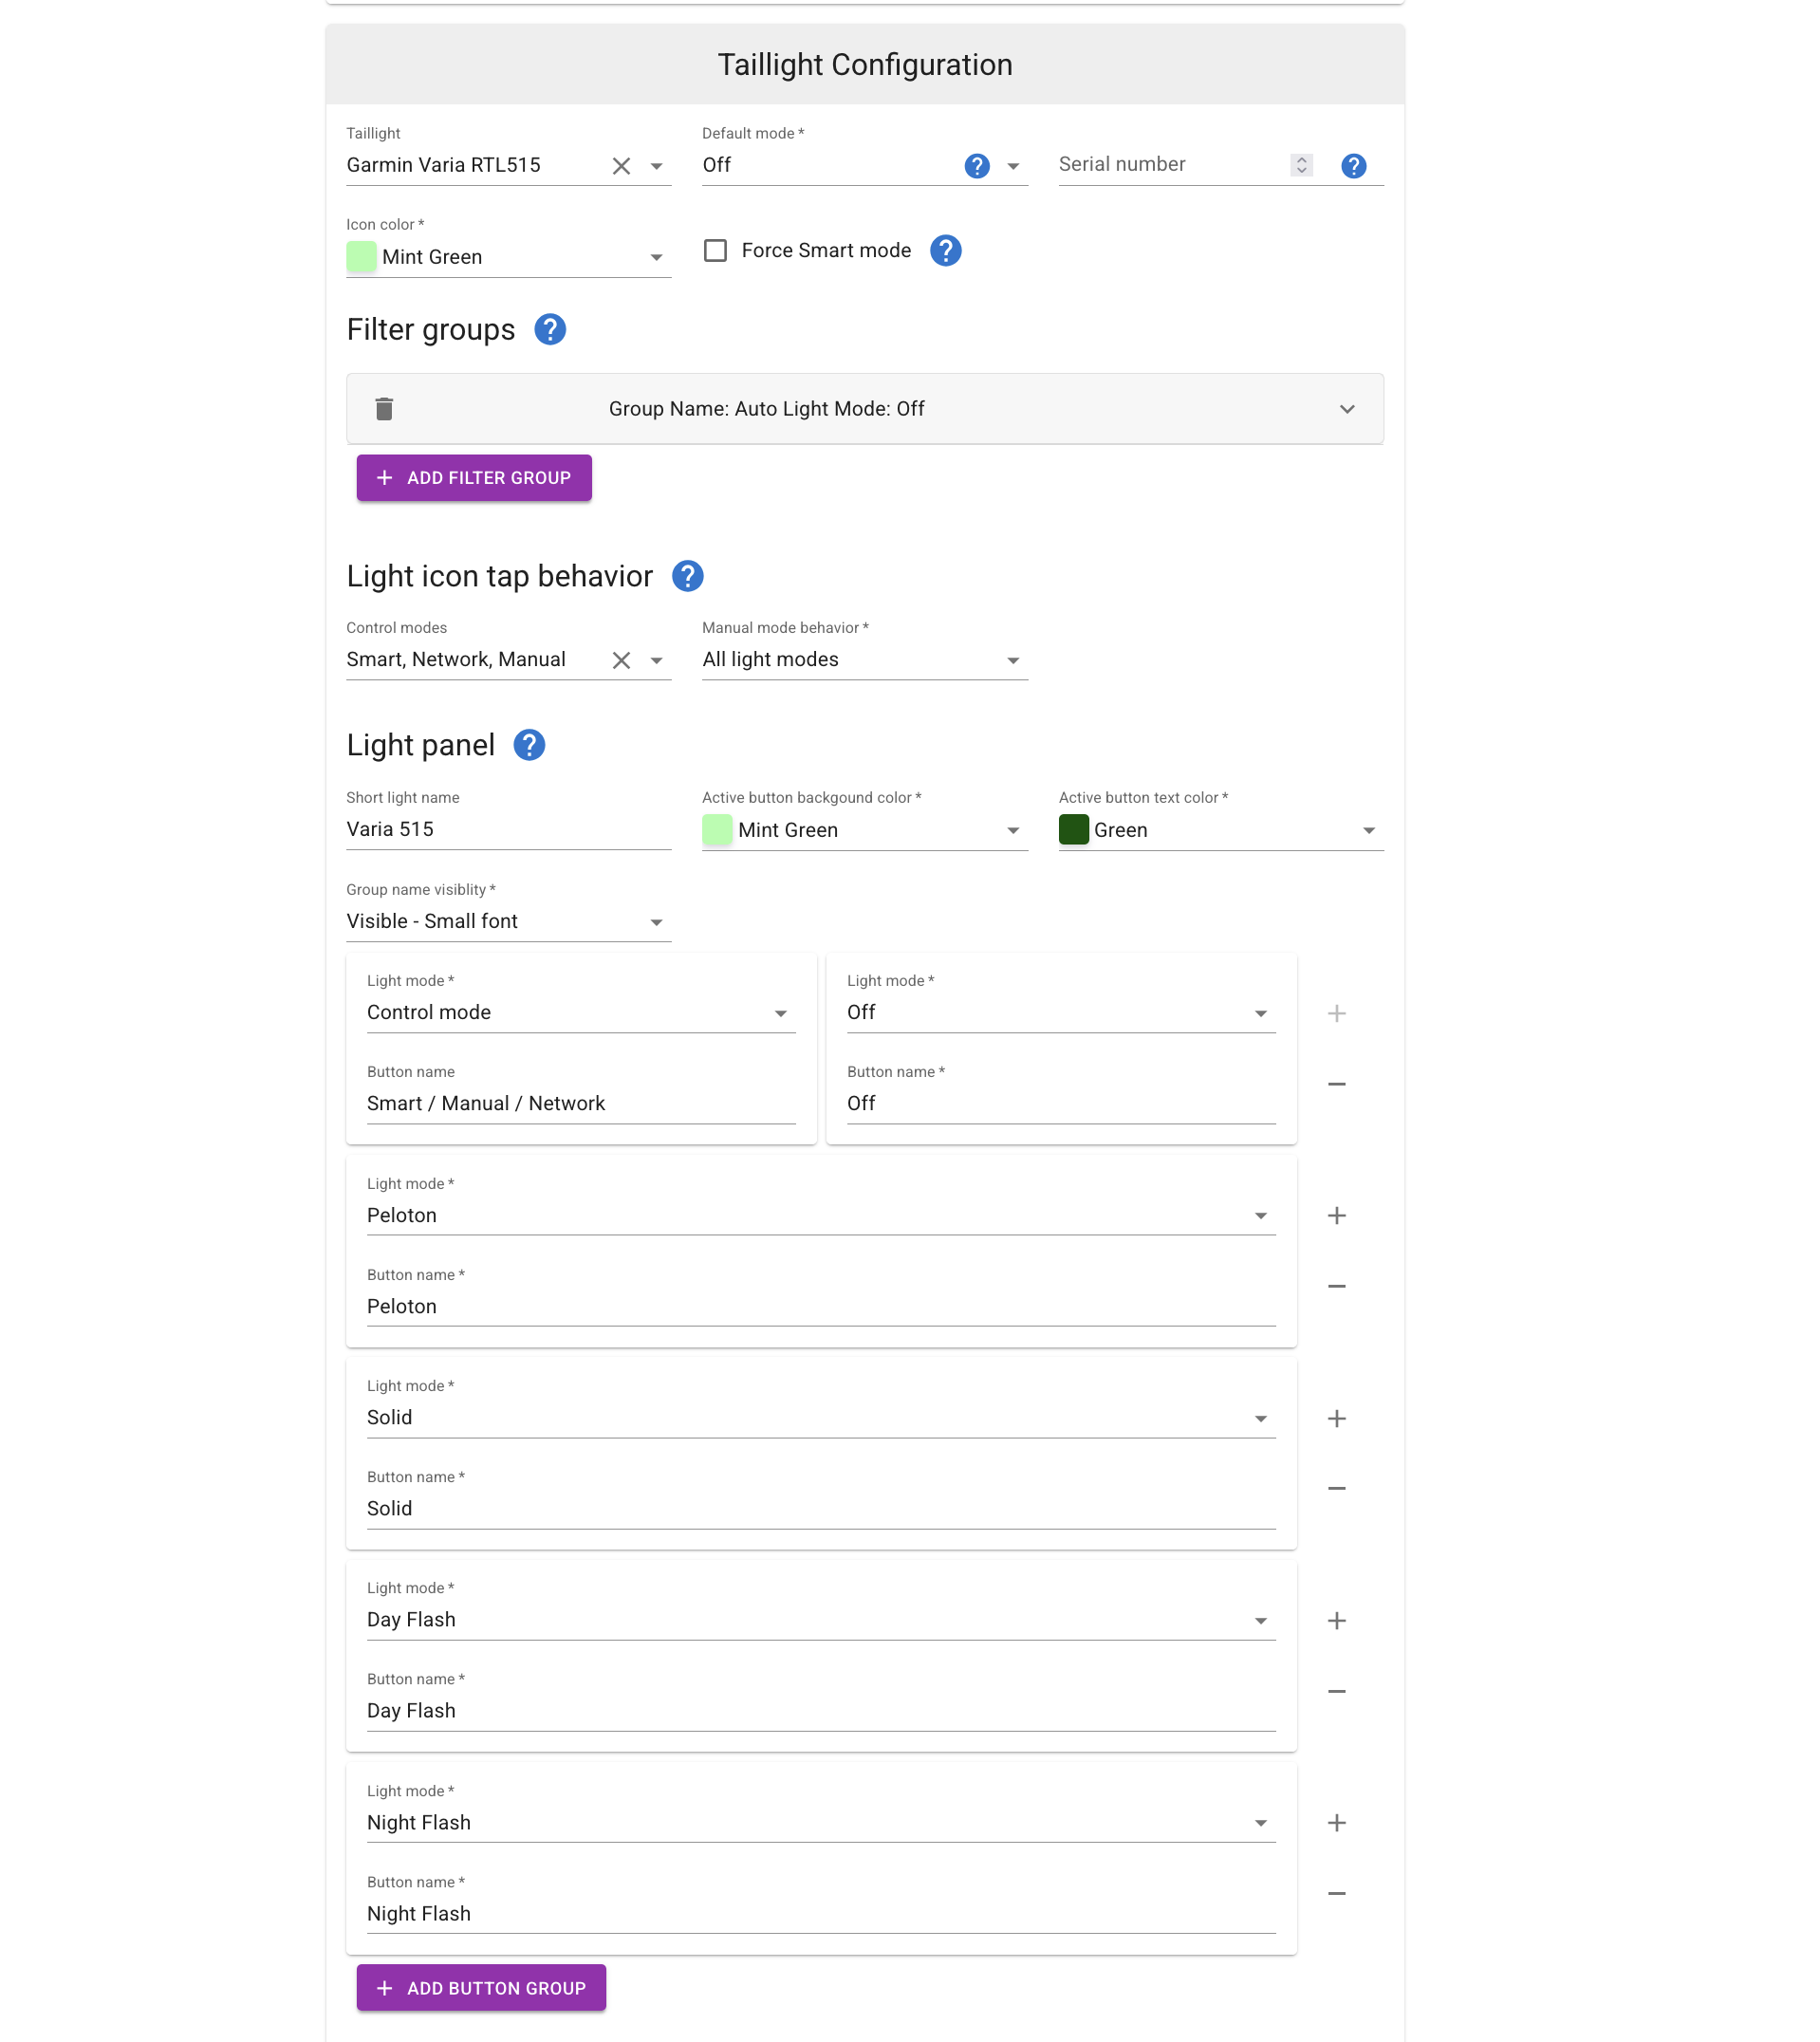
Task: Open help for Light icon tap behavior
Action: pyautogui.click(x=687, y=576)
